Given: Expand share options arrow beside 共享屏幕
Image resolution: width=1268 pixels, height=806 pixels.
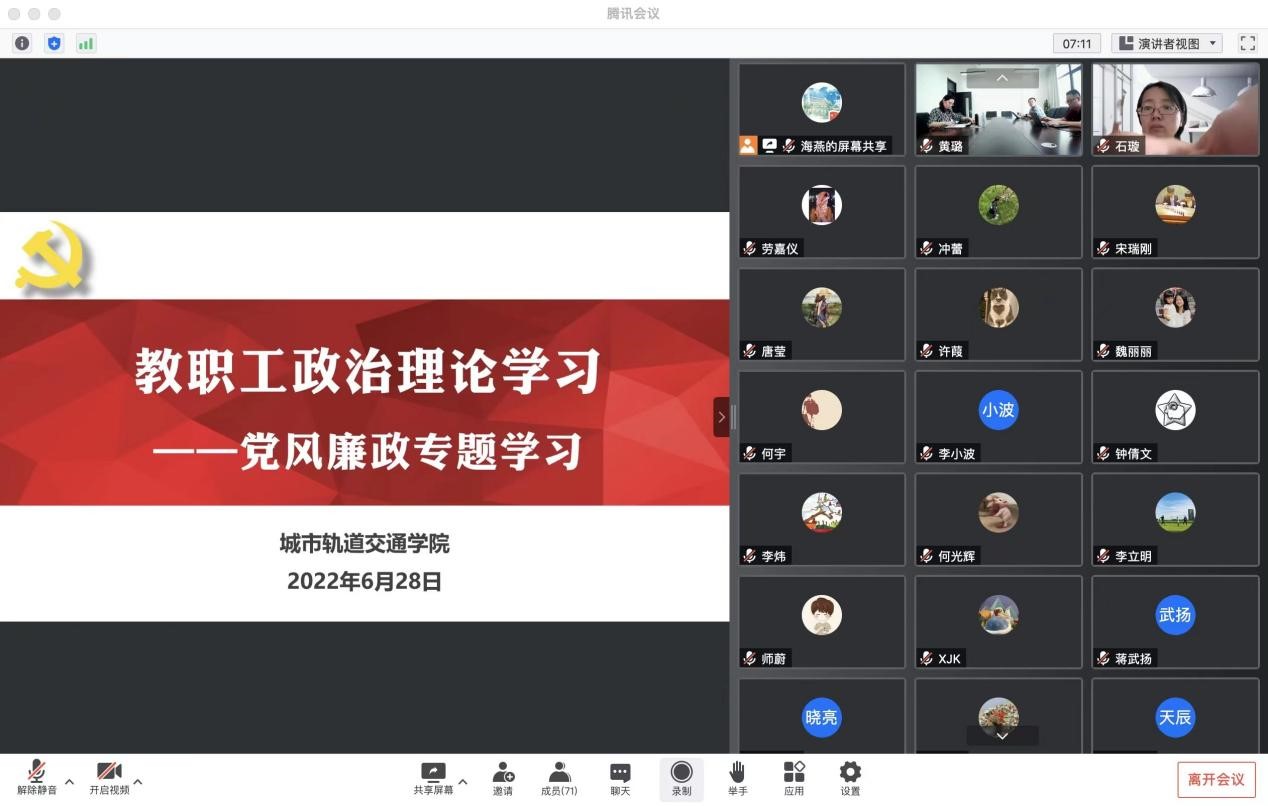Looking at the screenshot, I should pos(462,781).
